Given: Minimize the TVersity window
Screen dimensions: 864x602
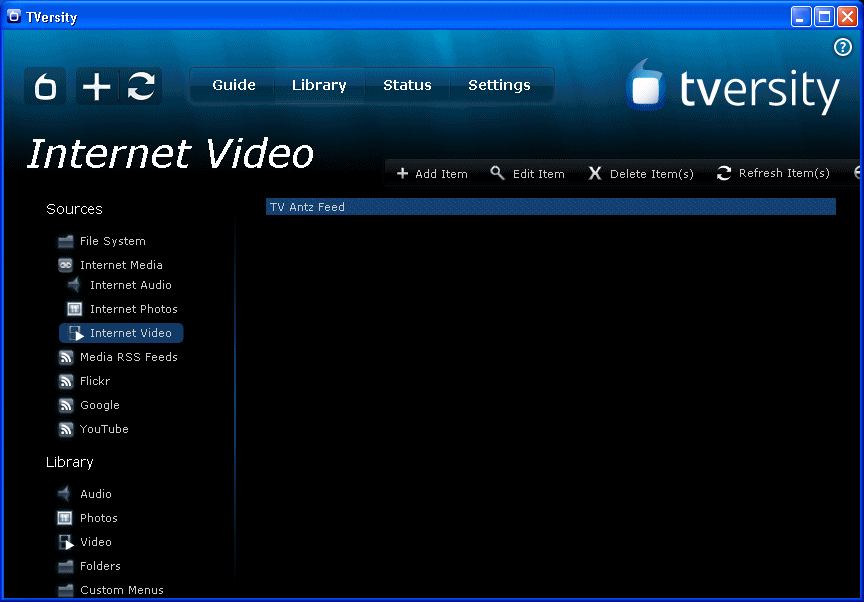Looking at the screenshot, I should pos(801,17).
